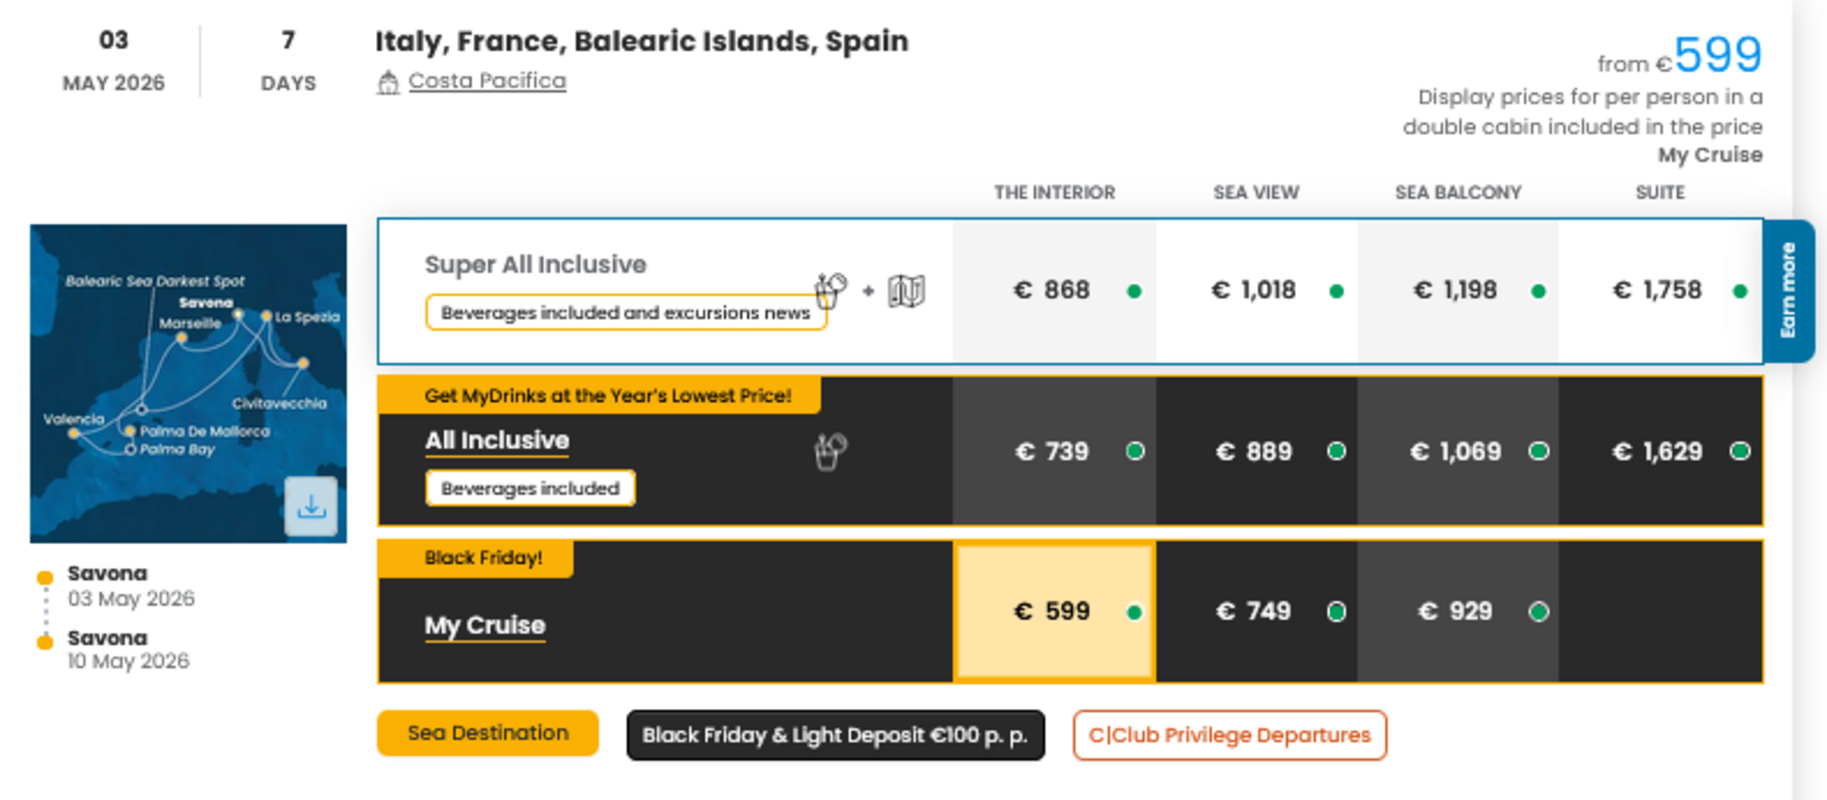Click the Beverages included and excursions news tag
The height and width of the screenshot is (800, 1827).
tap(625, 313)
